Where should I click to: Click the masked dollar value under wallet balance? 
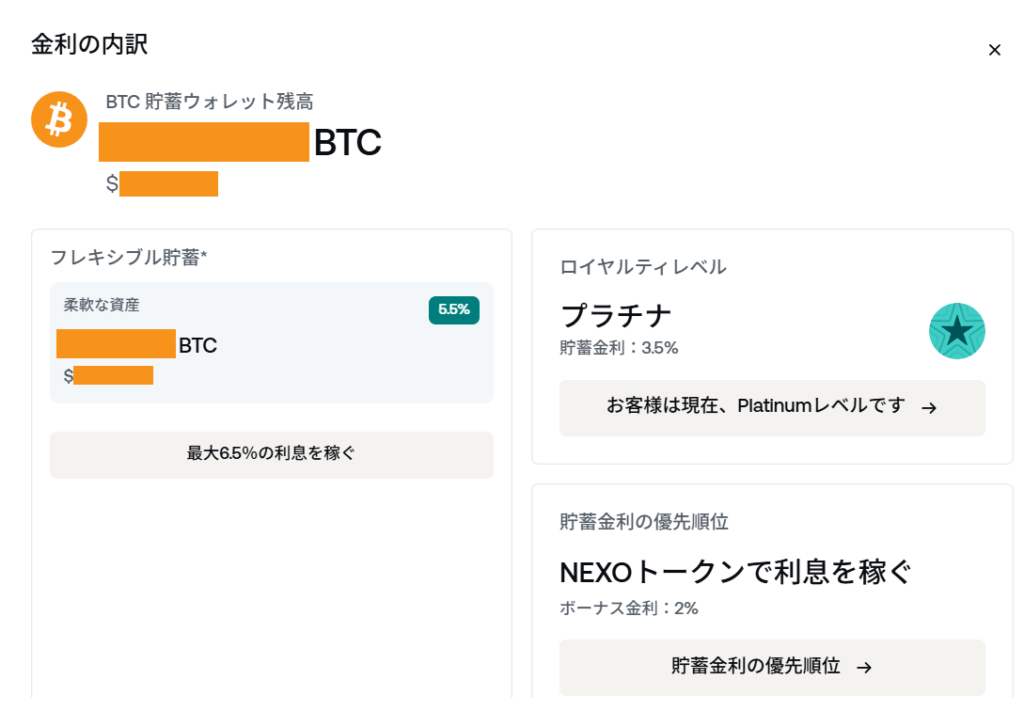(168, 184)
